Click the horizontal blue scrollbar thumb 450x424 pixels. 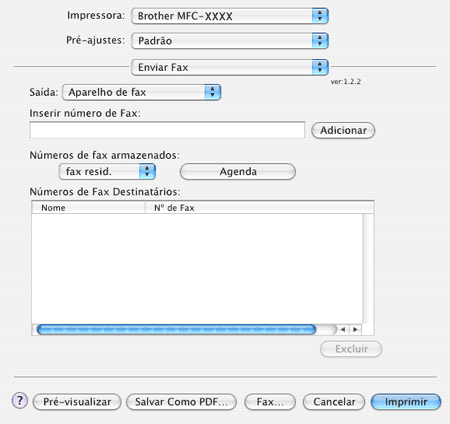point(176,329)
